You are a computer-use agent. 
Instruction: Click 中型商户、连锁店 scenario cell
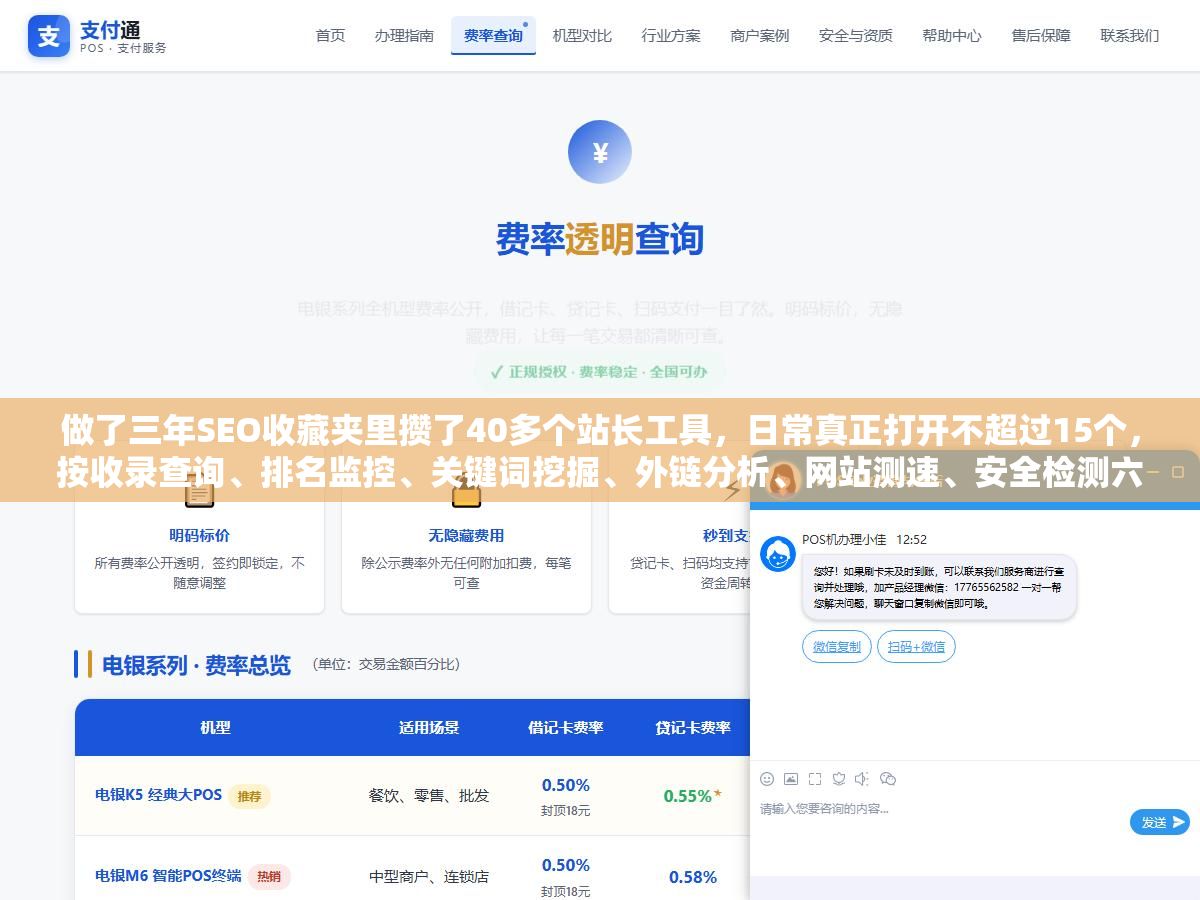coord(429,876)
